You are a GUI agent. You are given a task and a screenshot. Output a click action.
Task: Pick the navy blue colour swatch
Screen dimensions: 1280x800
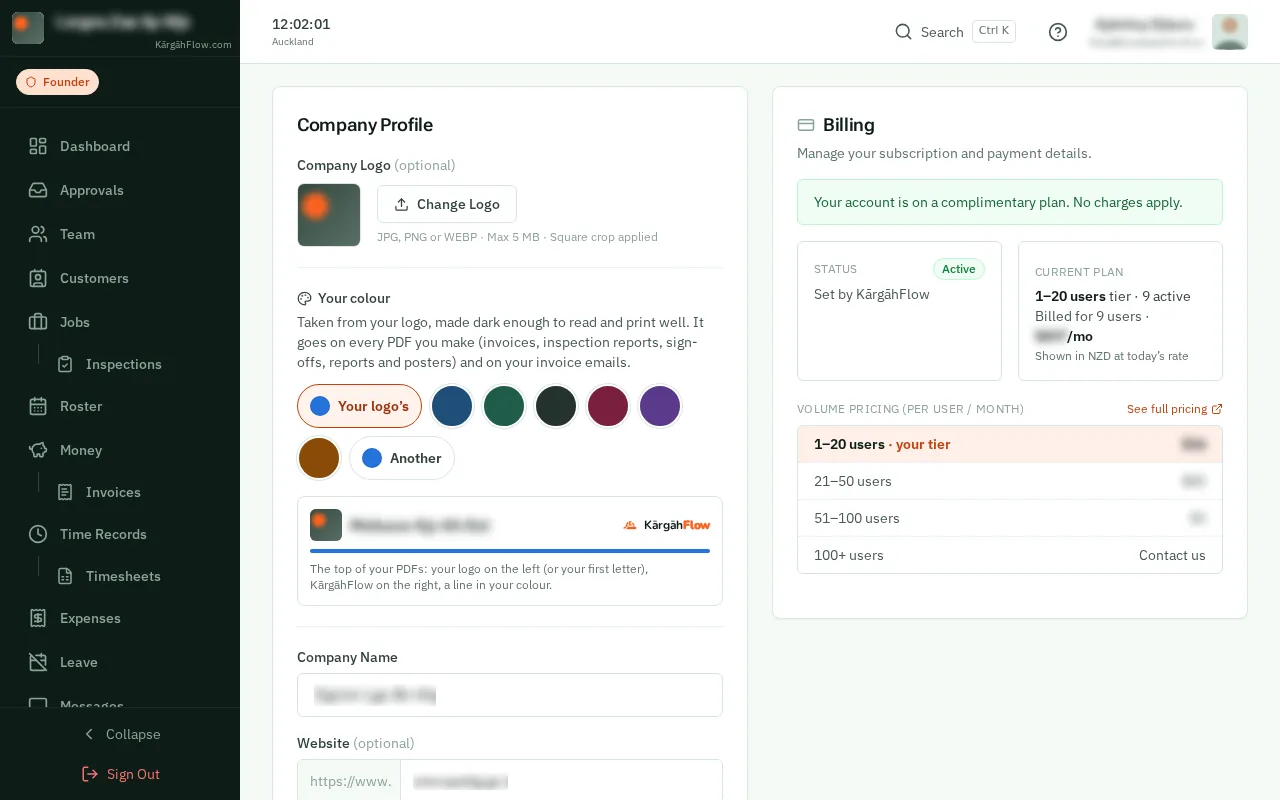pyautogui.click(x=452, y=406)
